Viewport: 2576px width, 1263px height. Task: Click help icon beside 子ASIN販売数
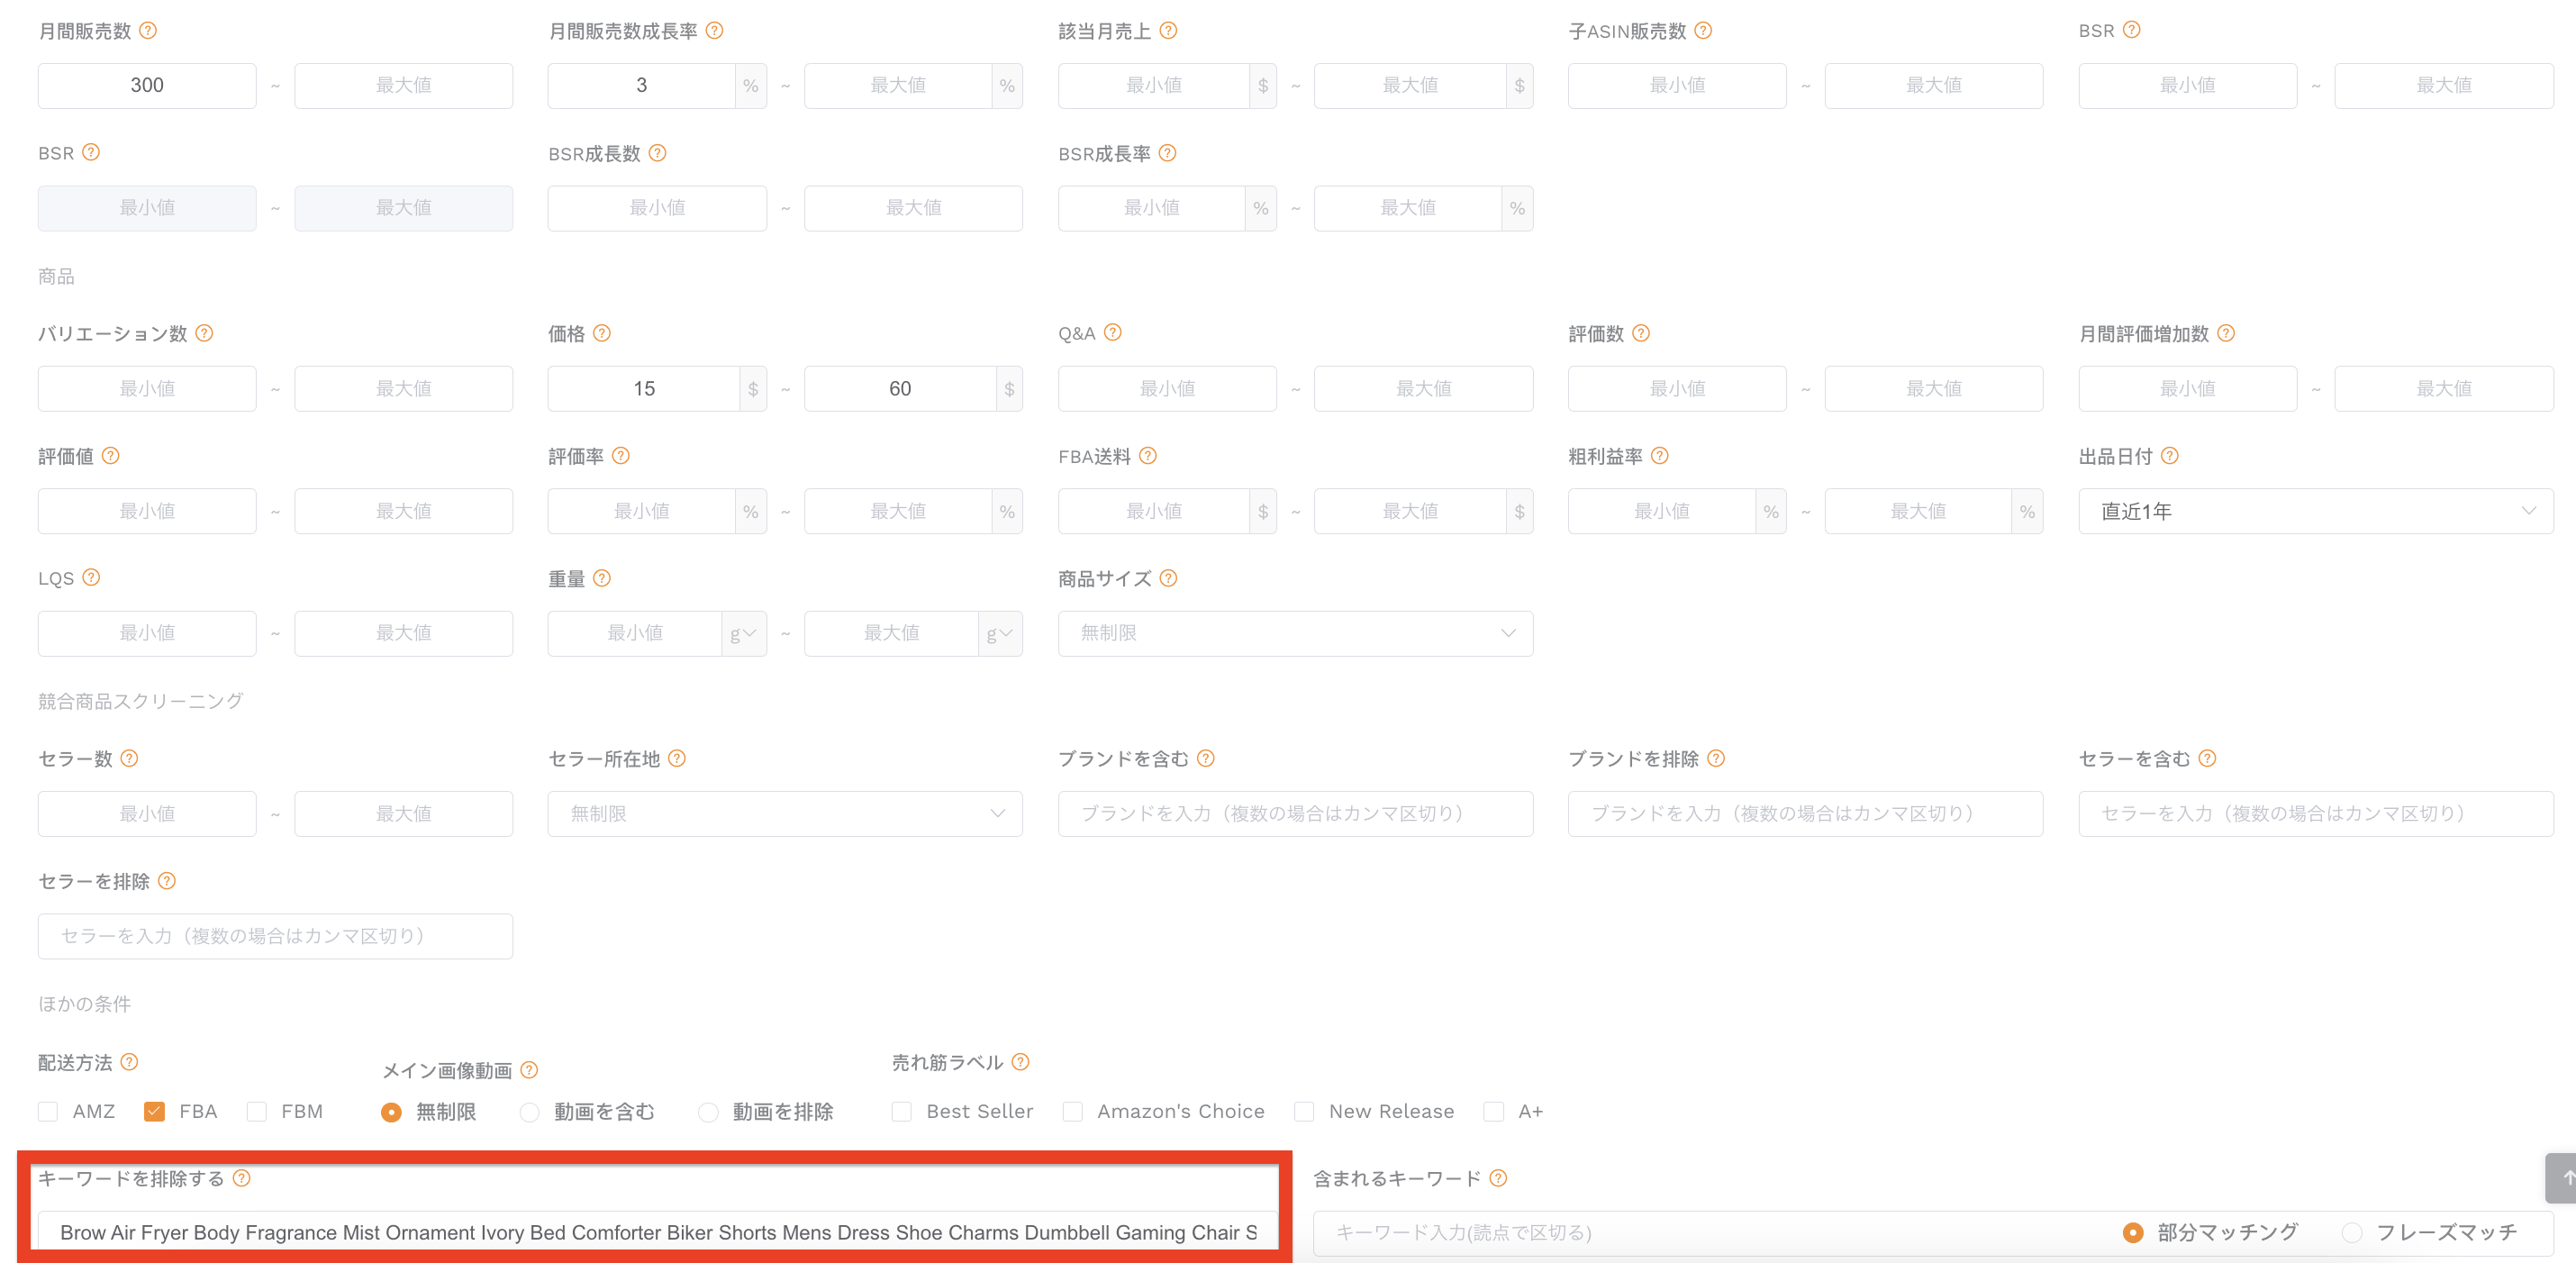tap(1703, 31)
